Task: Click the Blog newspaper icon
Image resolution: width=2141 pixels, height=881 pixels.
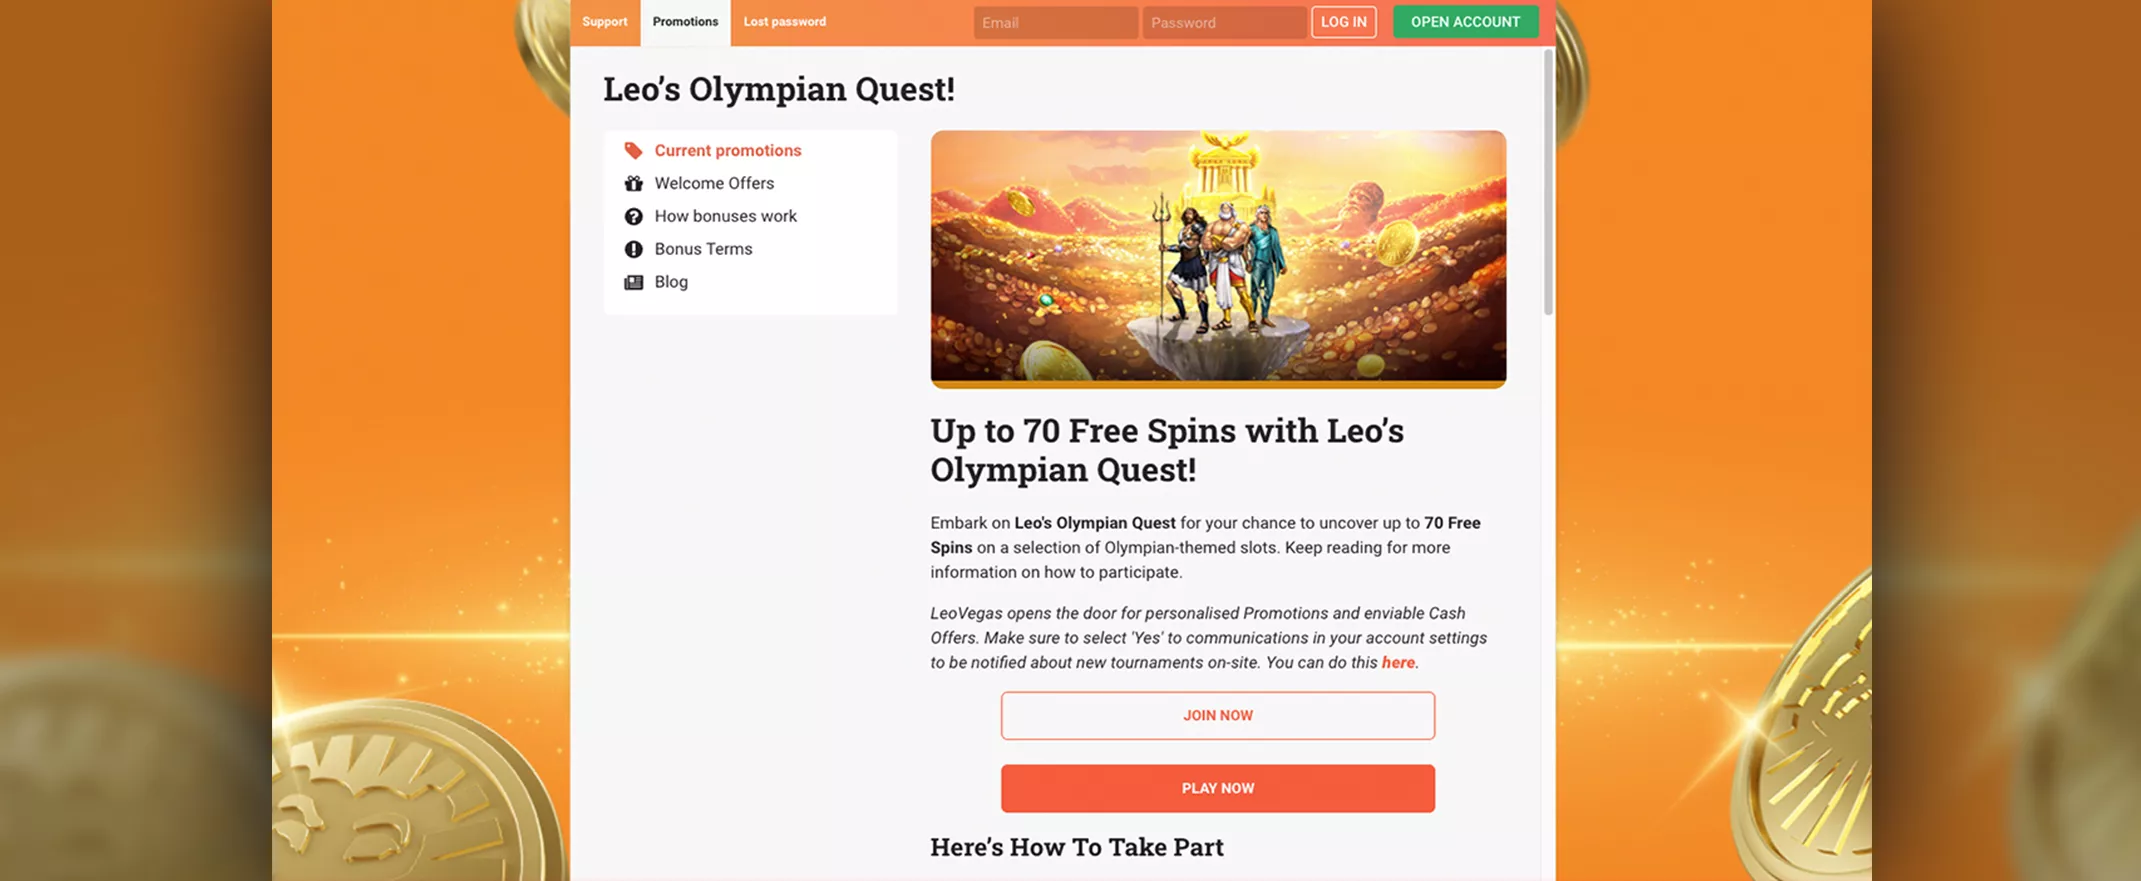Action: 633,282
